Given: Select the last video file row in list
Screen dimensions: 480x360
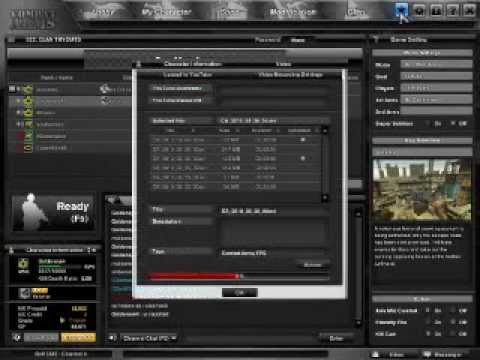Looking at the screenshot, I should 236,187.
